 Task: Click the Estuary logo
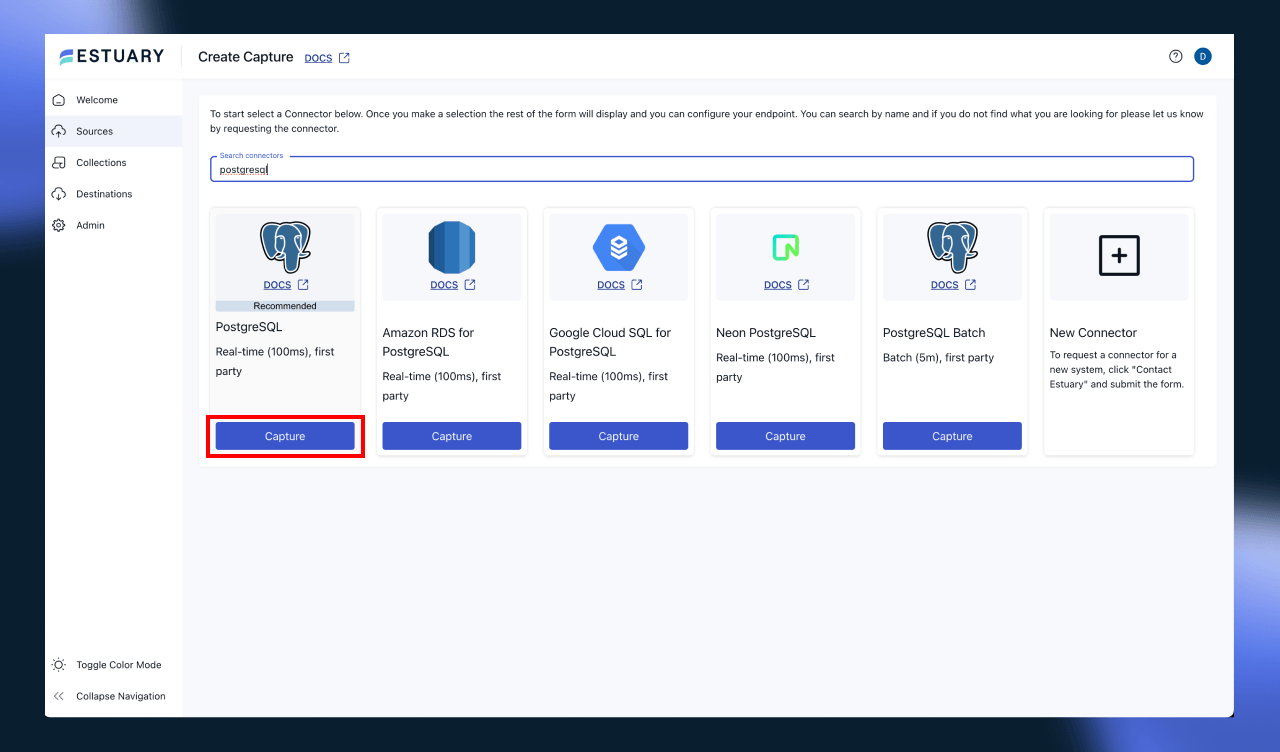point(111,57)
